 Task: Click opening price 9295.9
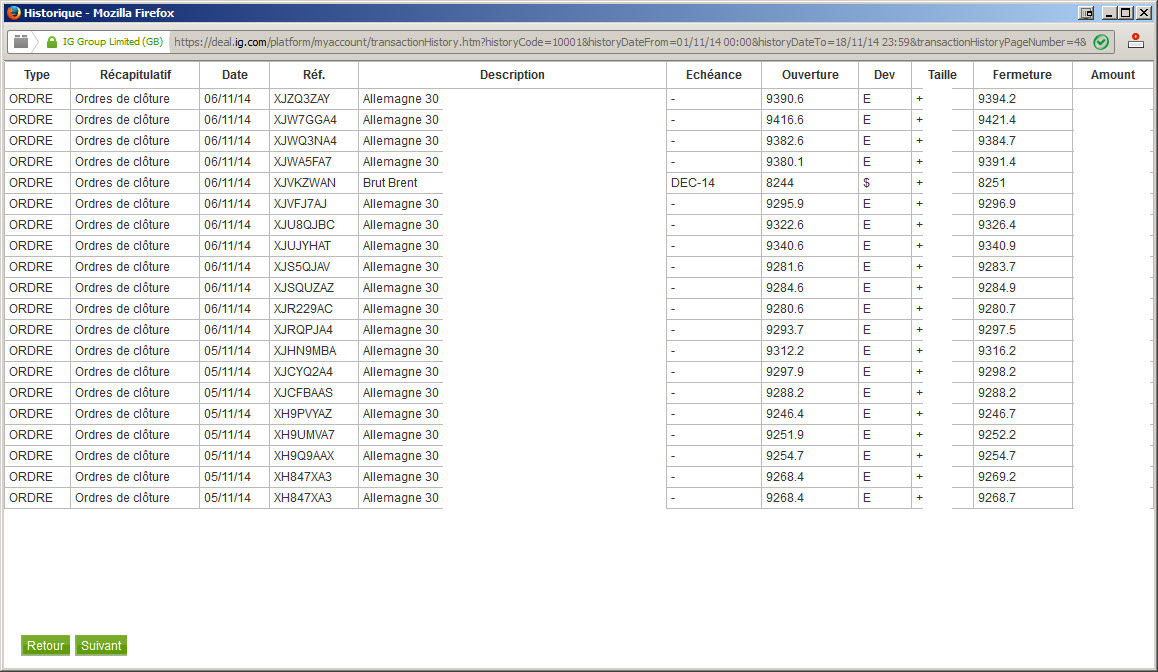point(785,204)
